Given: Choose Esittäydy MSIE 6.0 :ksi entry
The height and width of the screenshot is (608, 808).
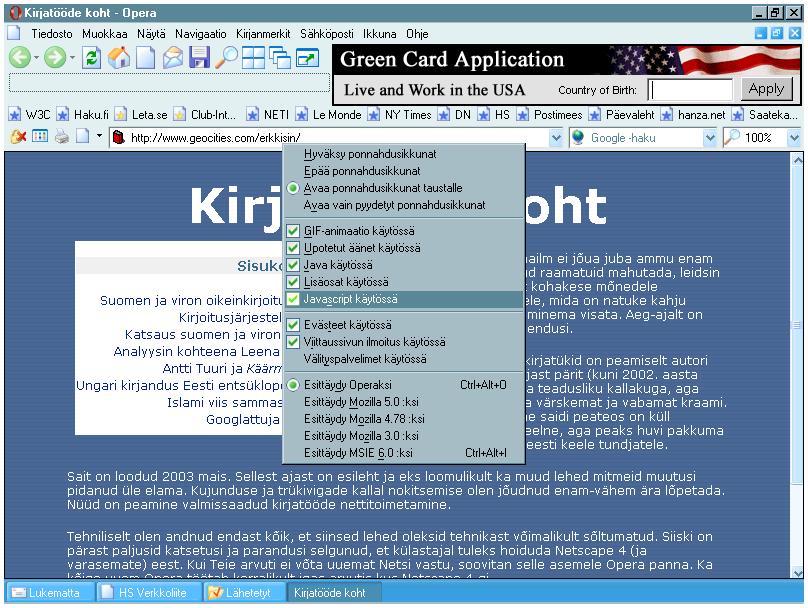Looking at the screenshot, I should [404, 453].
